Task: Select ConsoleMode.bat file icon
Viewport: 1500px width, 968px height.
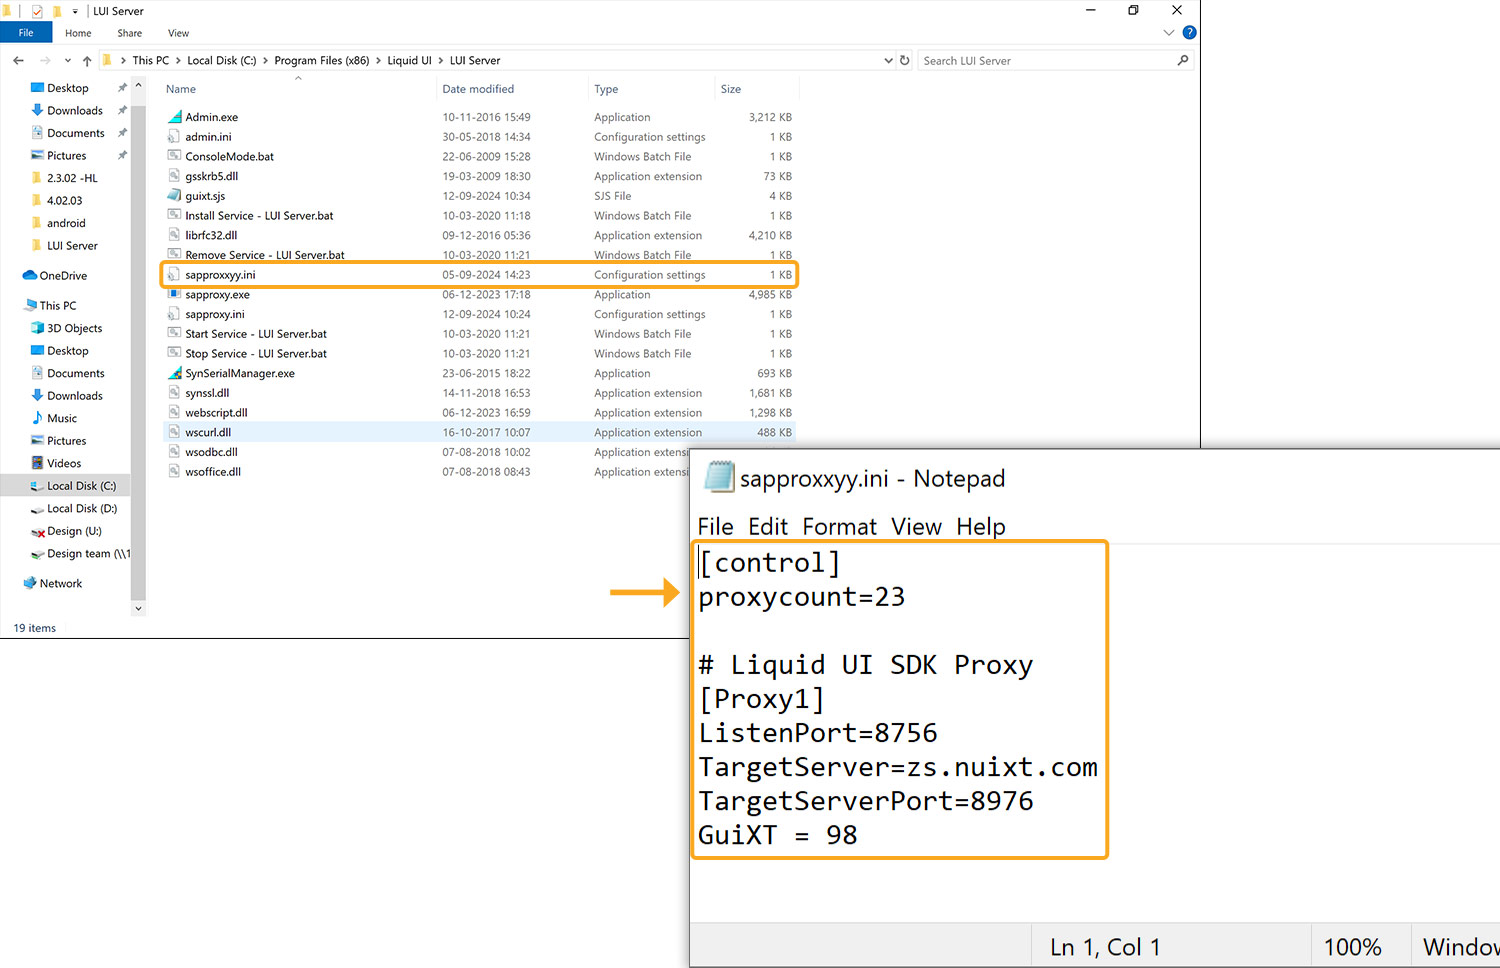Action: coord(174,157)
